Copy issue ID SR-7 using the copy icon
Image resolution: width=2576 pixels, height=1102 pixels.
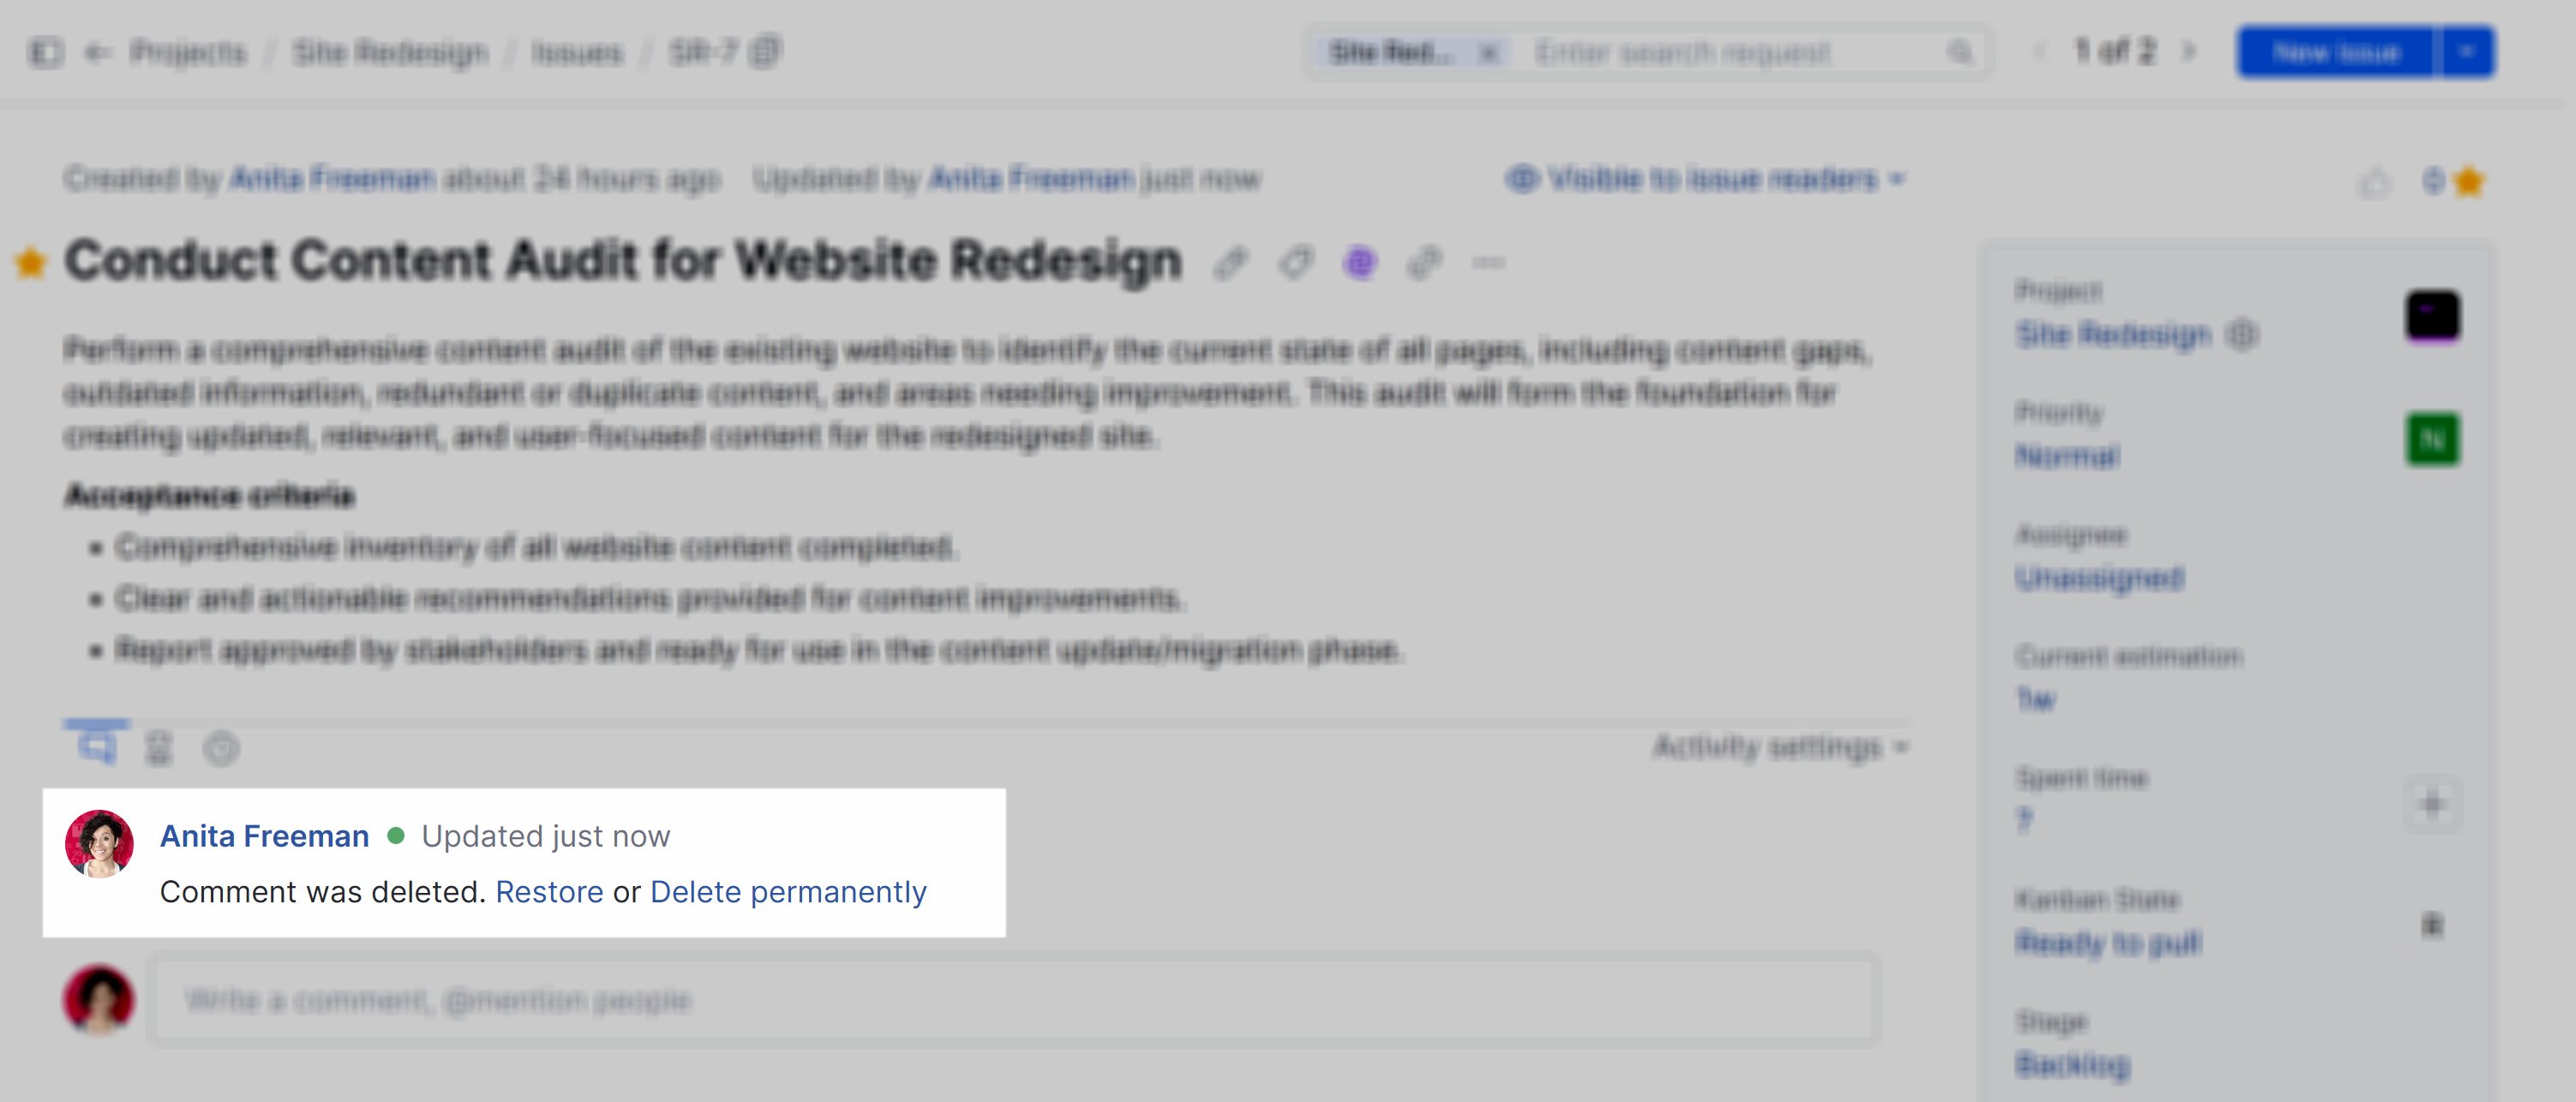click(x=766, y=52)
